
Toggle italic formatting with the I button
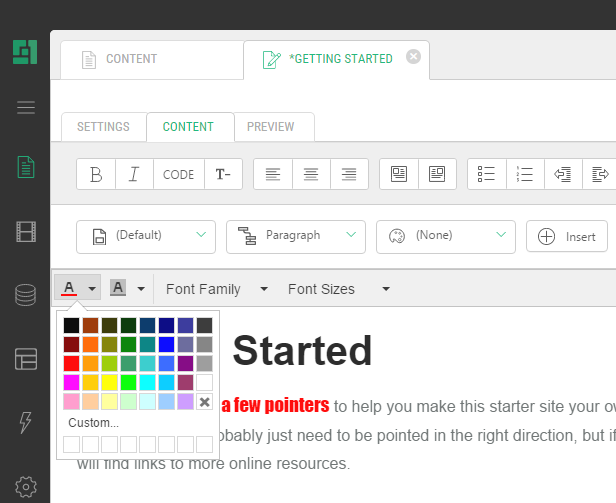(x=134, y=174)
